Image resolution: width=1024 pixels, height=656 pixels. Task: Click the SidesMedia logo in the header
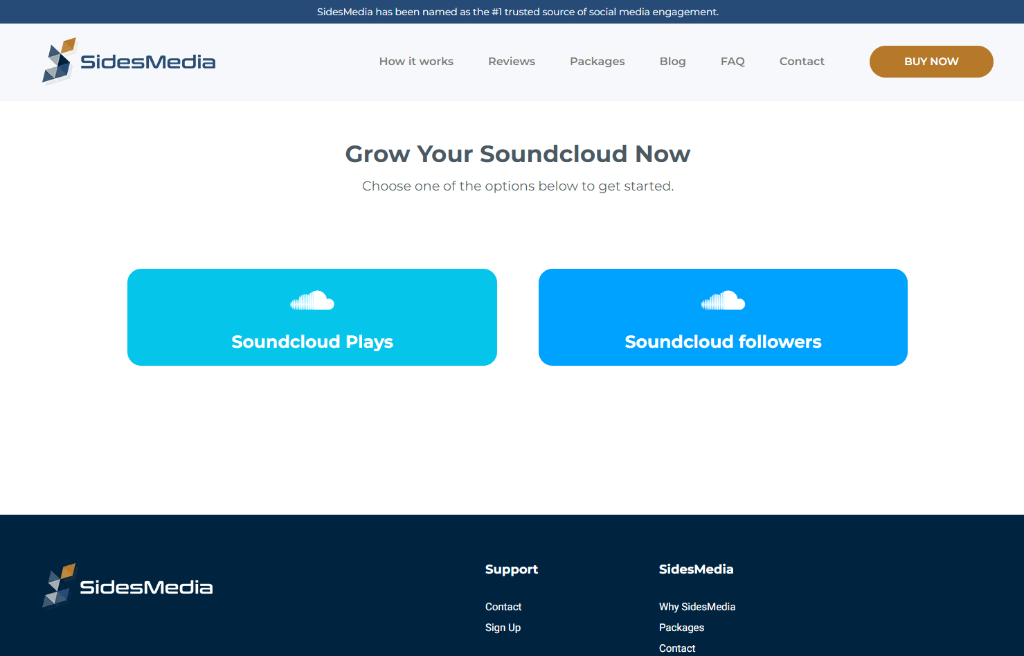[x=129, y=61]
